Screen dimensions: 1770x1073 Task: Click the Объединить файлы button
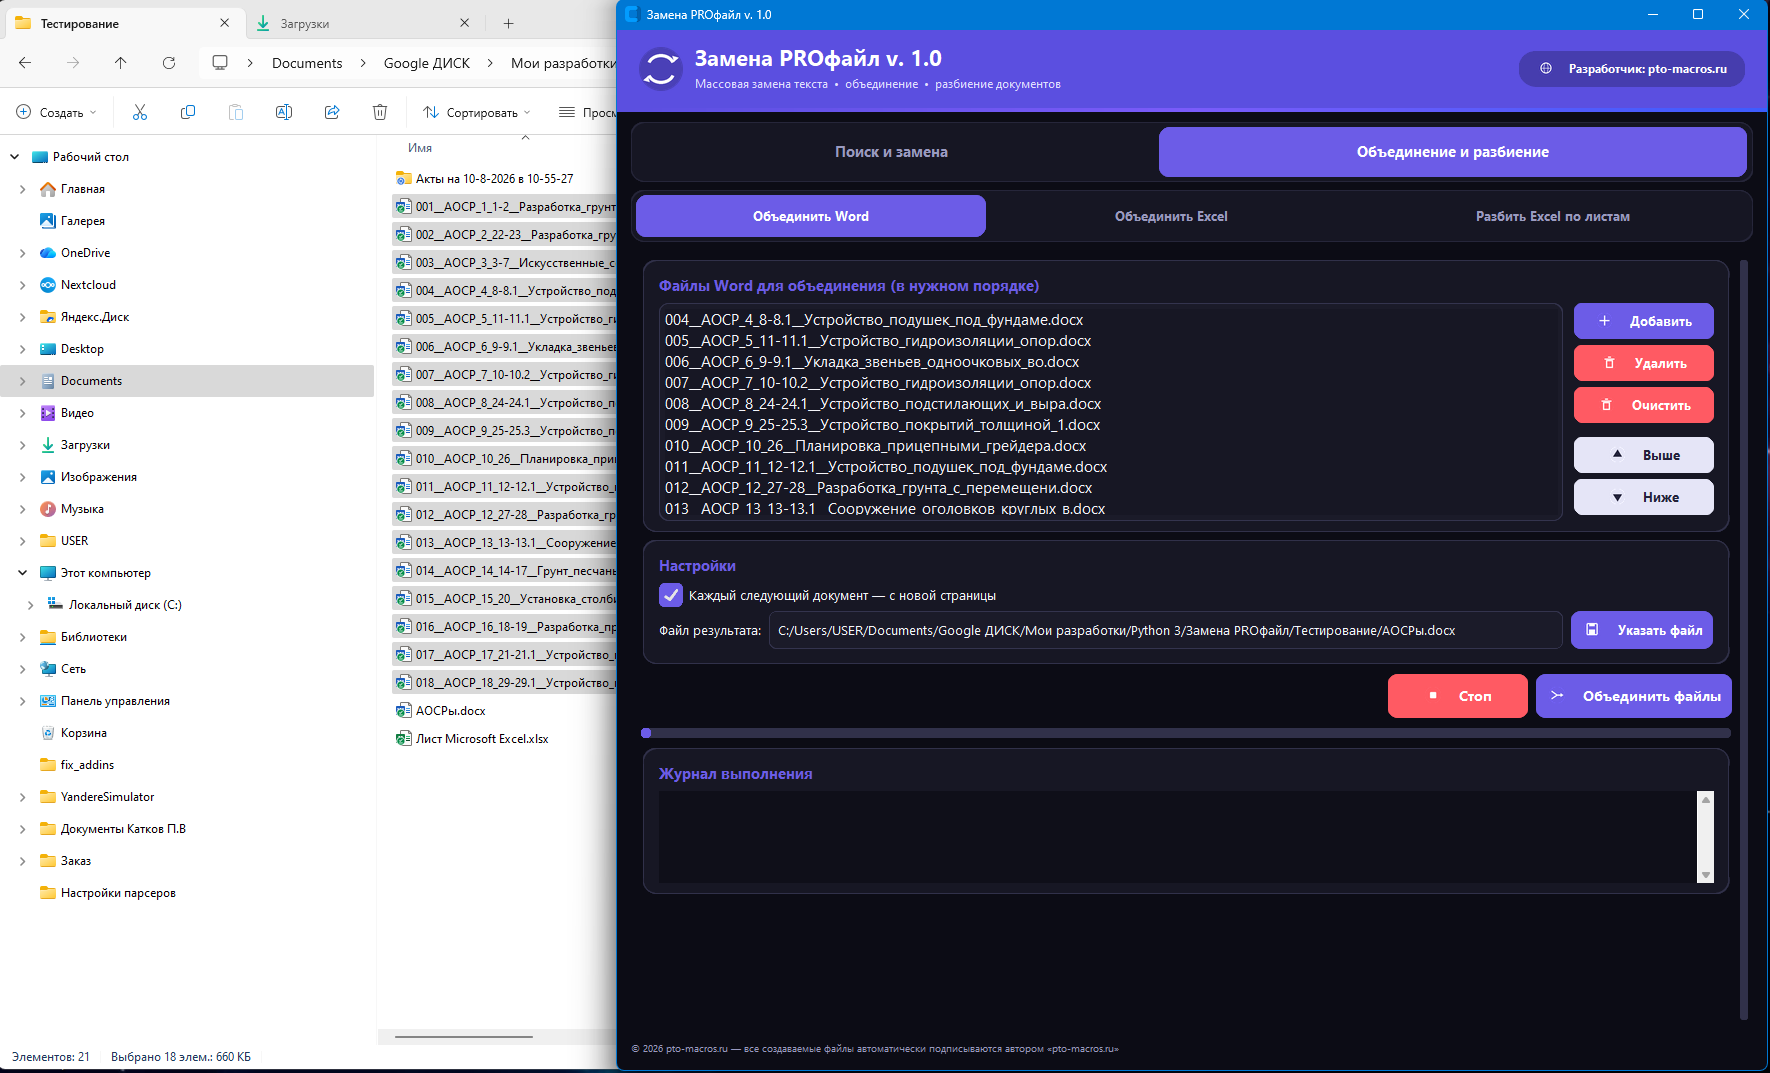coord(1634,696)
